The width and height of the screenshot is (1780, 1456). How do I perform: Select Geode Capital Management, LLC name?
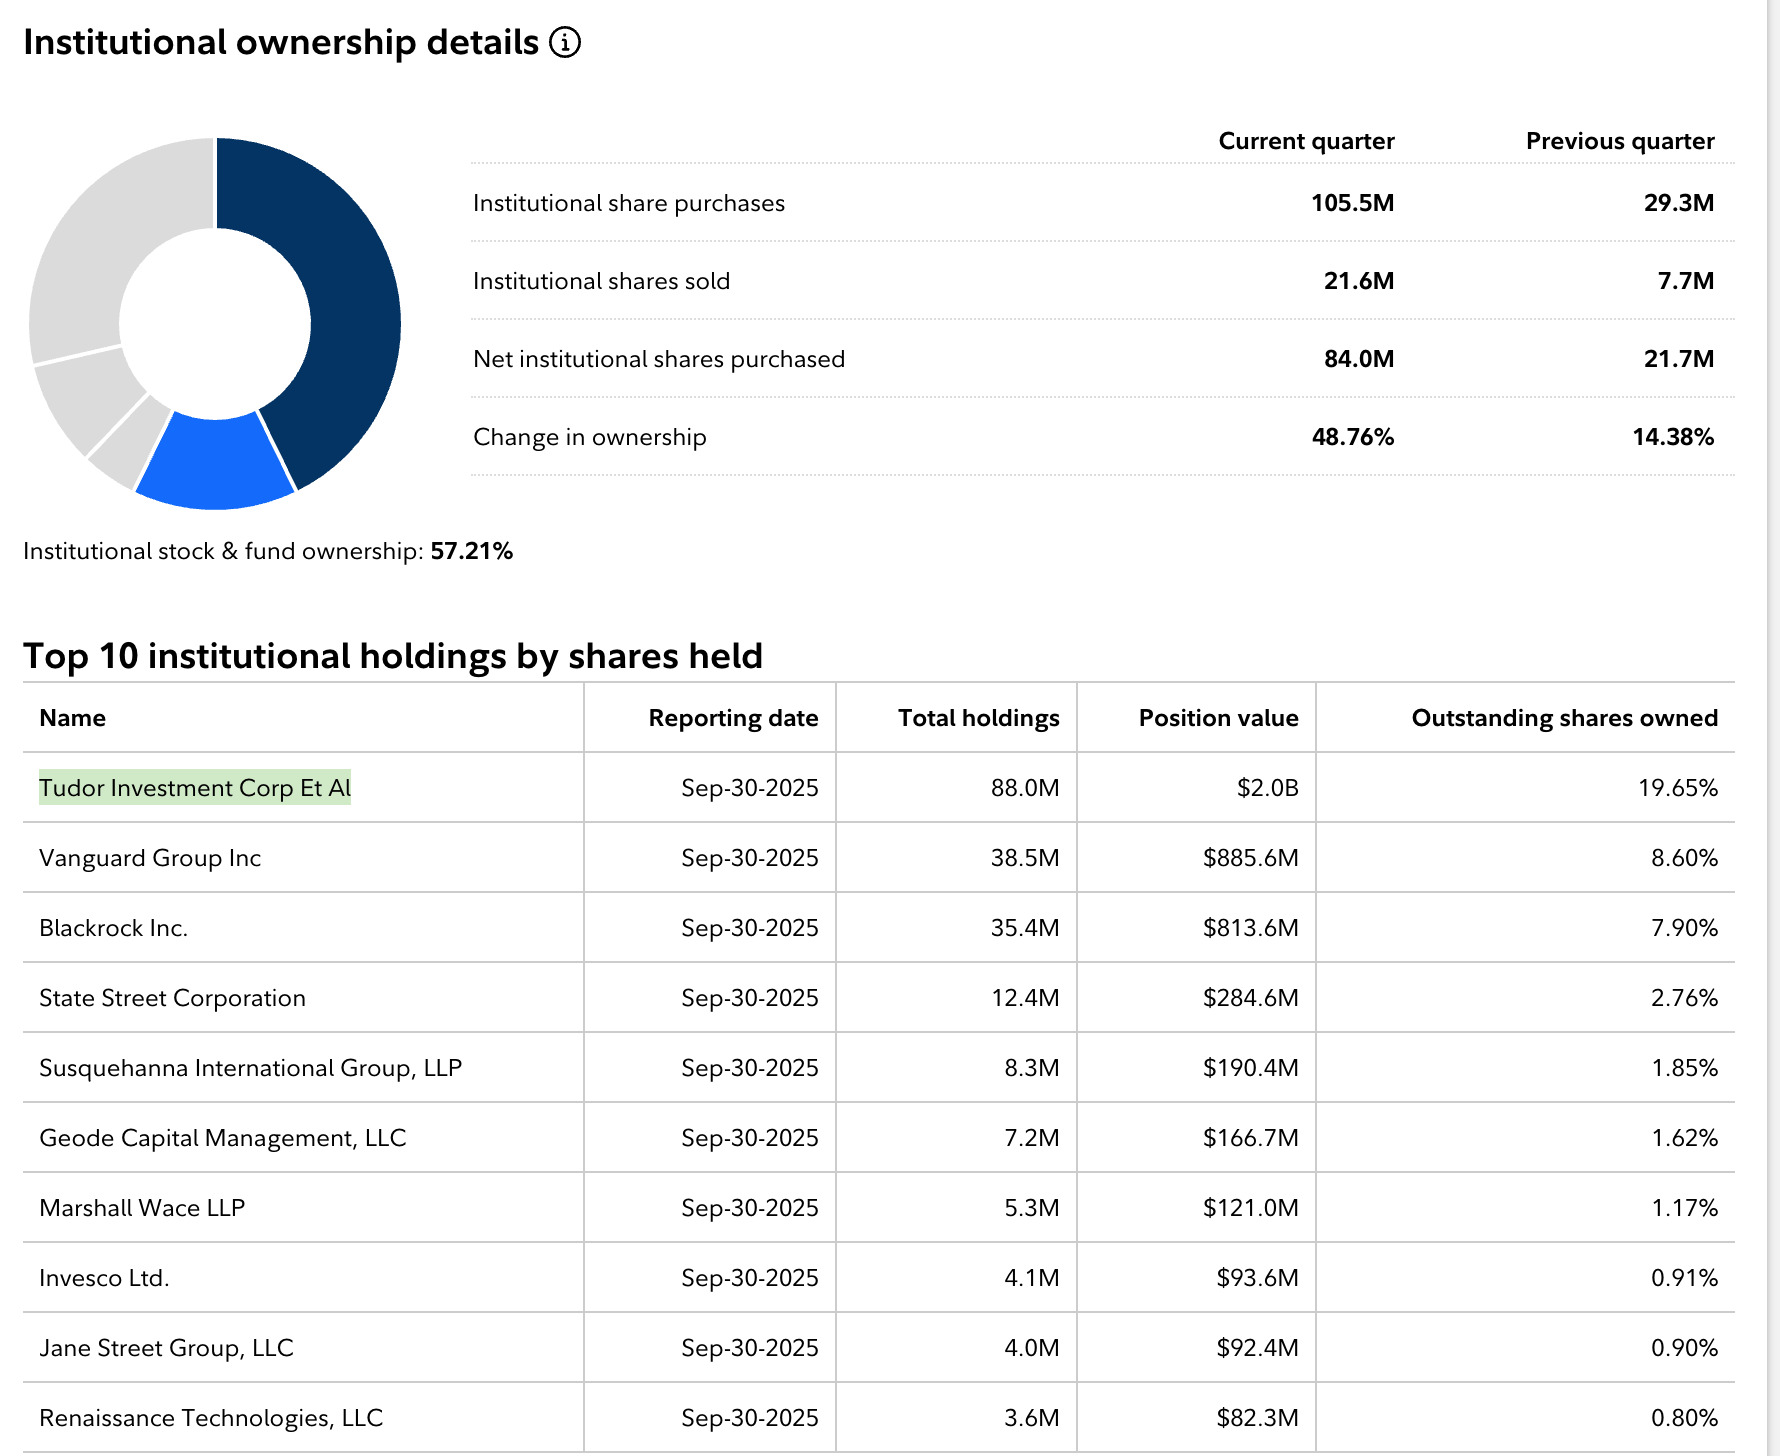(222, 1138)
